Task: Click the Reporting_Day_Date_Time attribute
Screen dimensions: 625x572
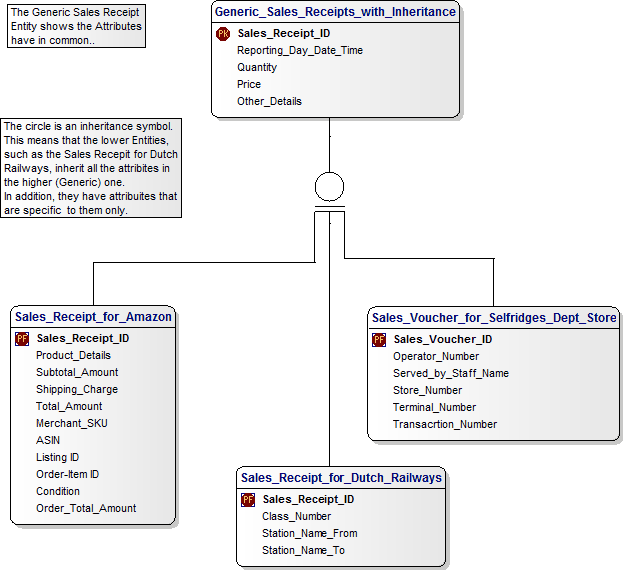Action: (300, 50)
